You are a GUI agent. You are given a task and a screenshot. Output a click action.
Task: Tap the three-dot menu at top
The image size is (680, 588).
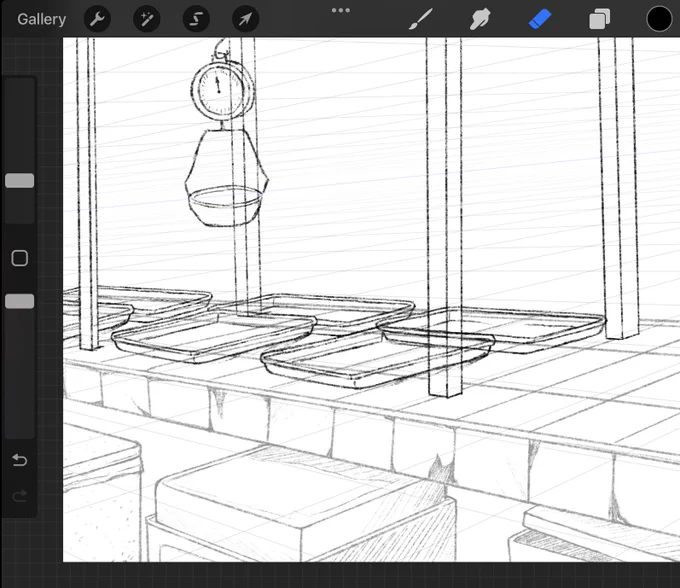point(341,10)
